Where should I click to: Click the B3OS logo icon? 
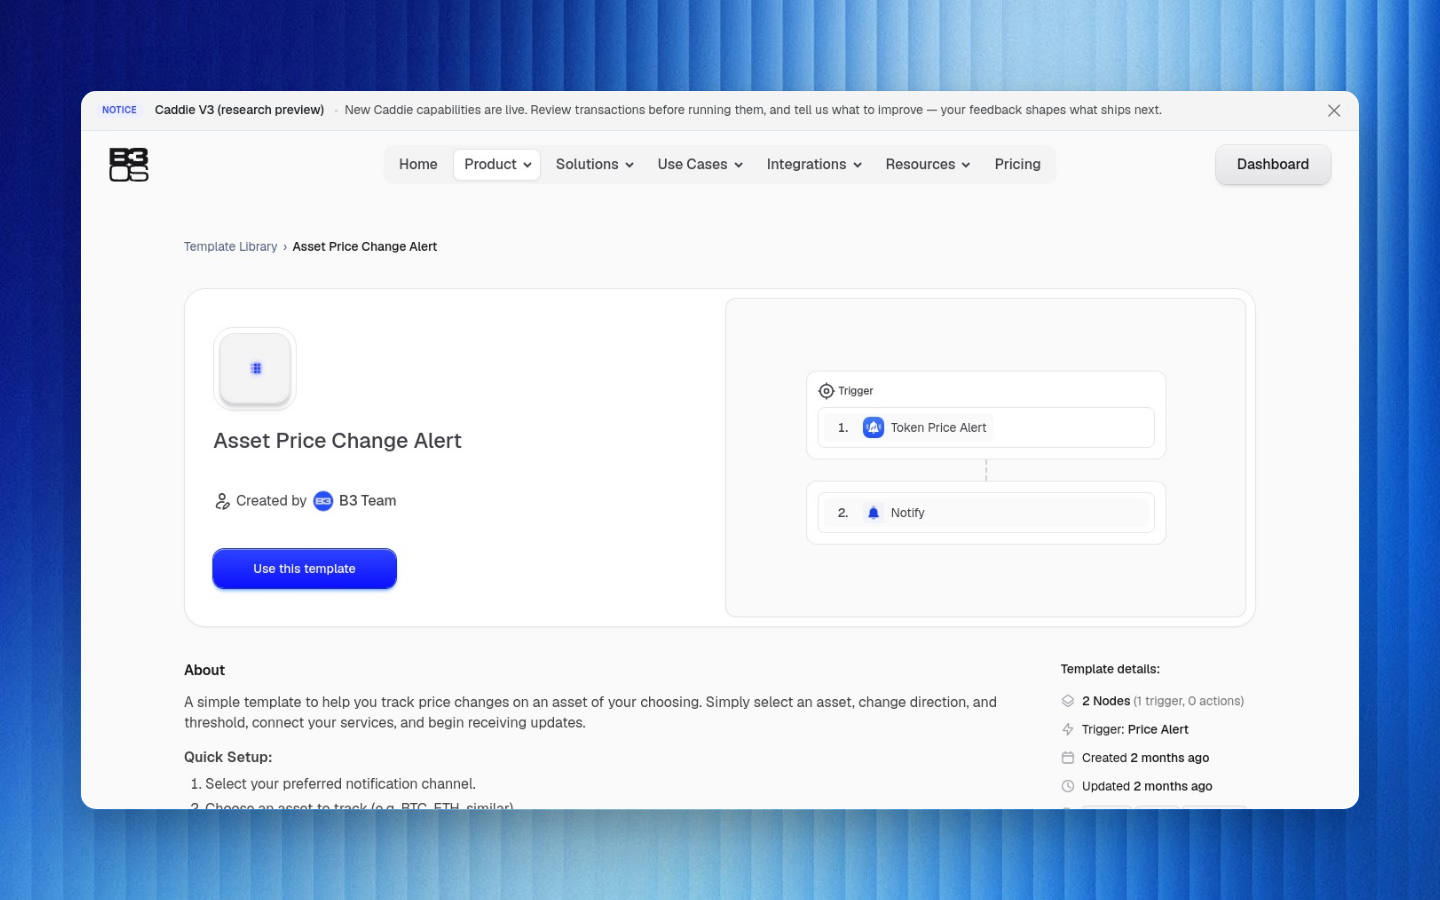(x=129, y=165)
